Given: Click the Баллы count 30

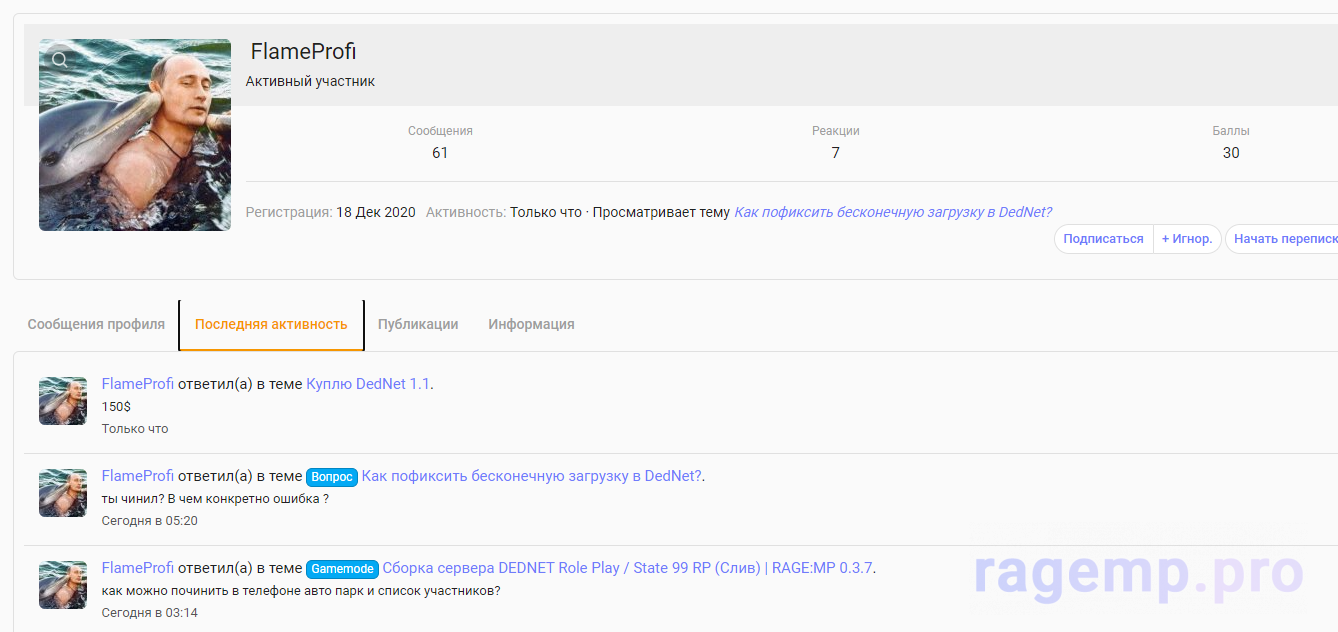Looking at the screenshot, I should [x=1231, y=153].
